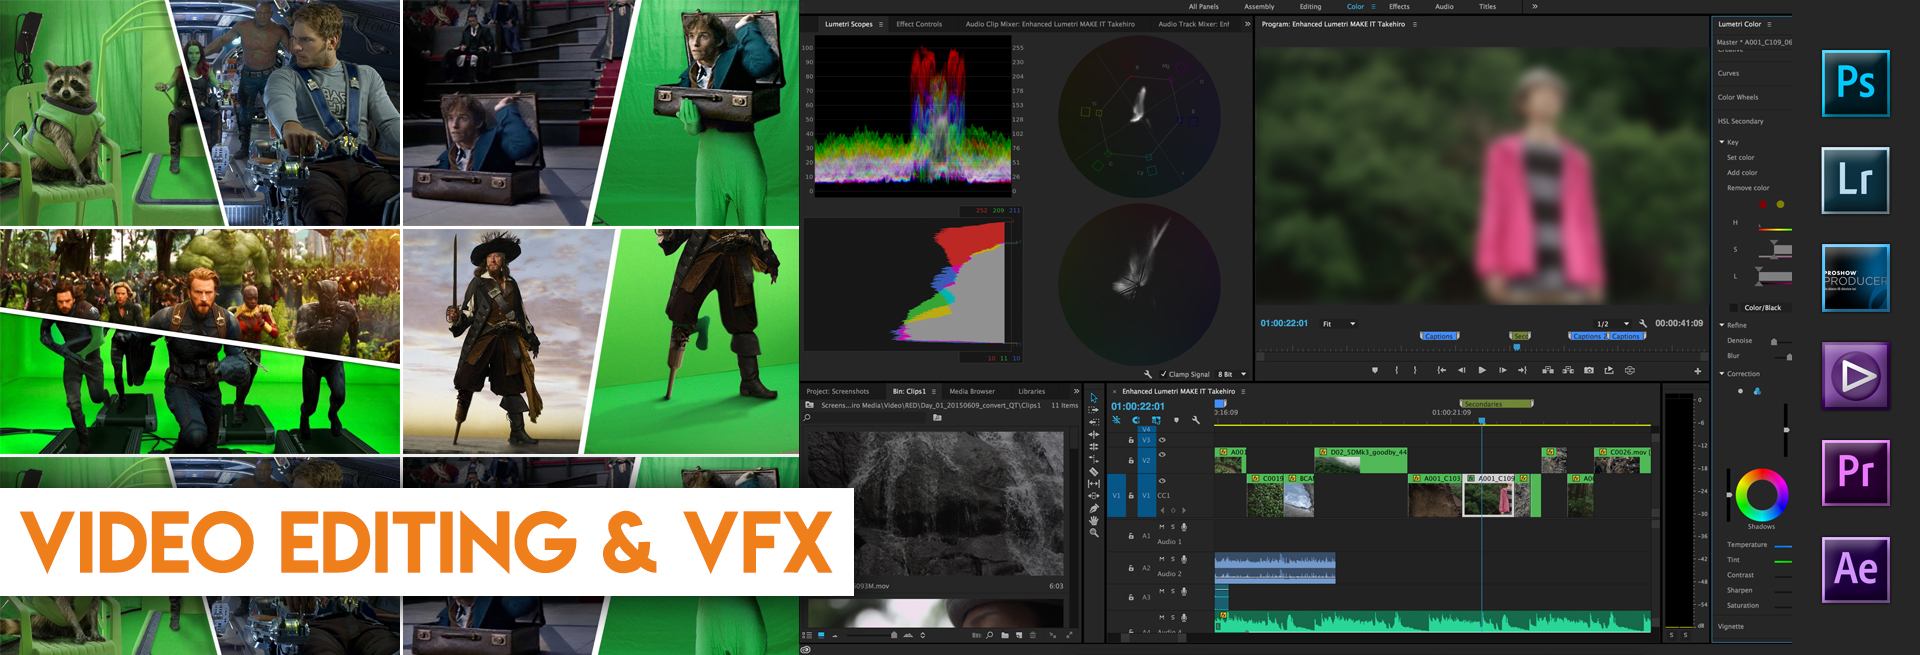Screen dimensions: 1920x655
Task: Step forward one frame in Program Monitor
Action: [x=1502, y=370]
